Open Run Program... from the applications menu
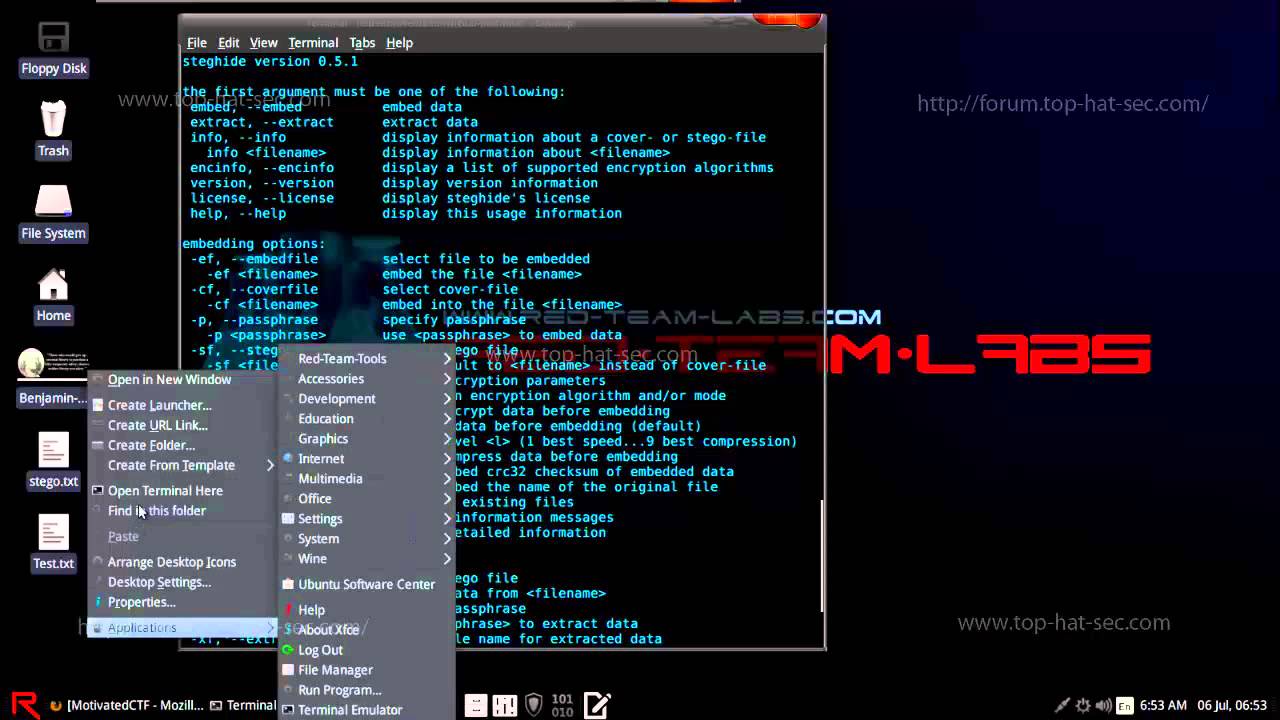This screenshot has height=720, width=1280. click(366, 690)
